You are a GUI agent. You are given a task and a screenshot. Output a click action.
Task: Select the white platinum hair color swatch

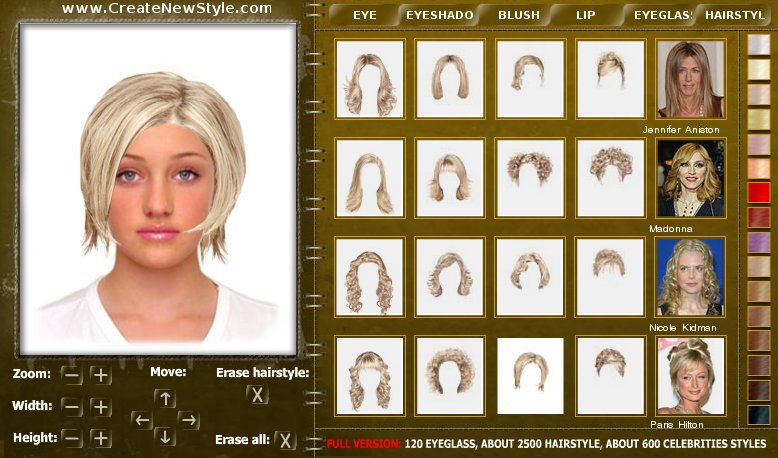pyautogui.click(x=759, y=45)
